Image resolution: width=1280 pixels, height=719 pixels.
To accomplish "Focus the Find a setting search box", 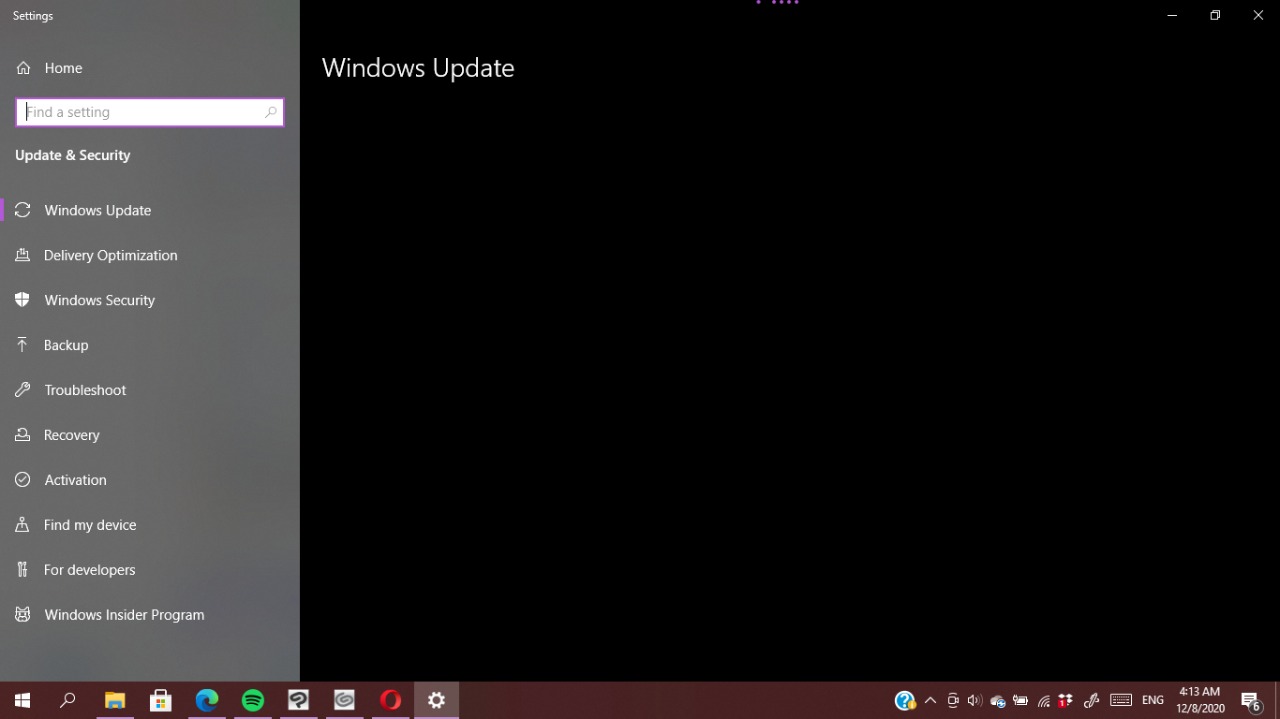I will tap(150, 112).
